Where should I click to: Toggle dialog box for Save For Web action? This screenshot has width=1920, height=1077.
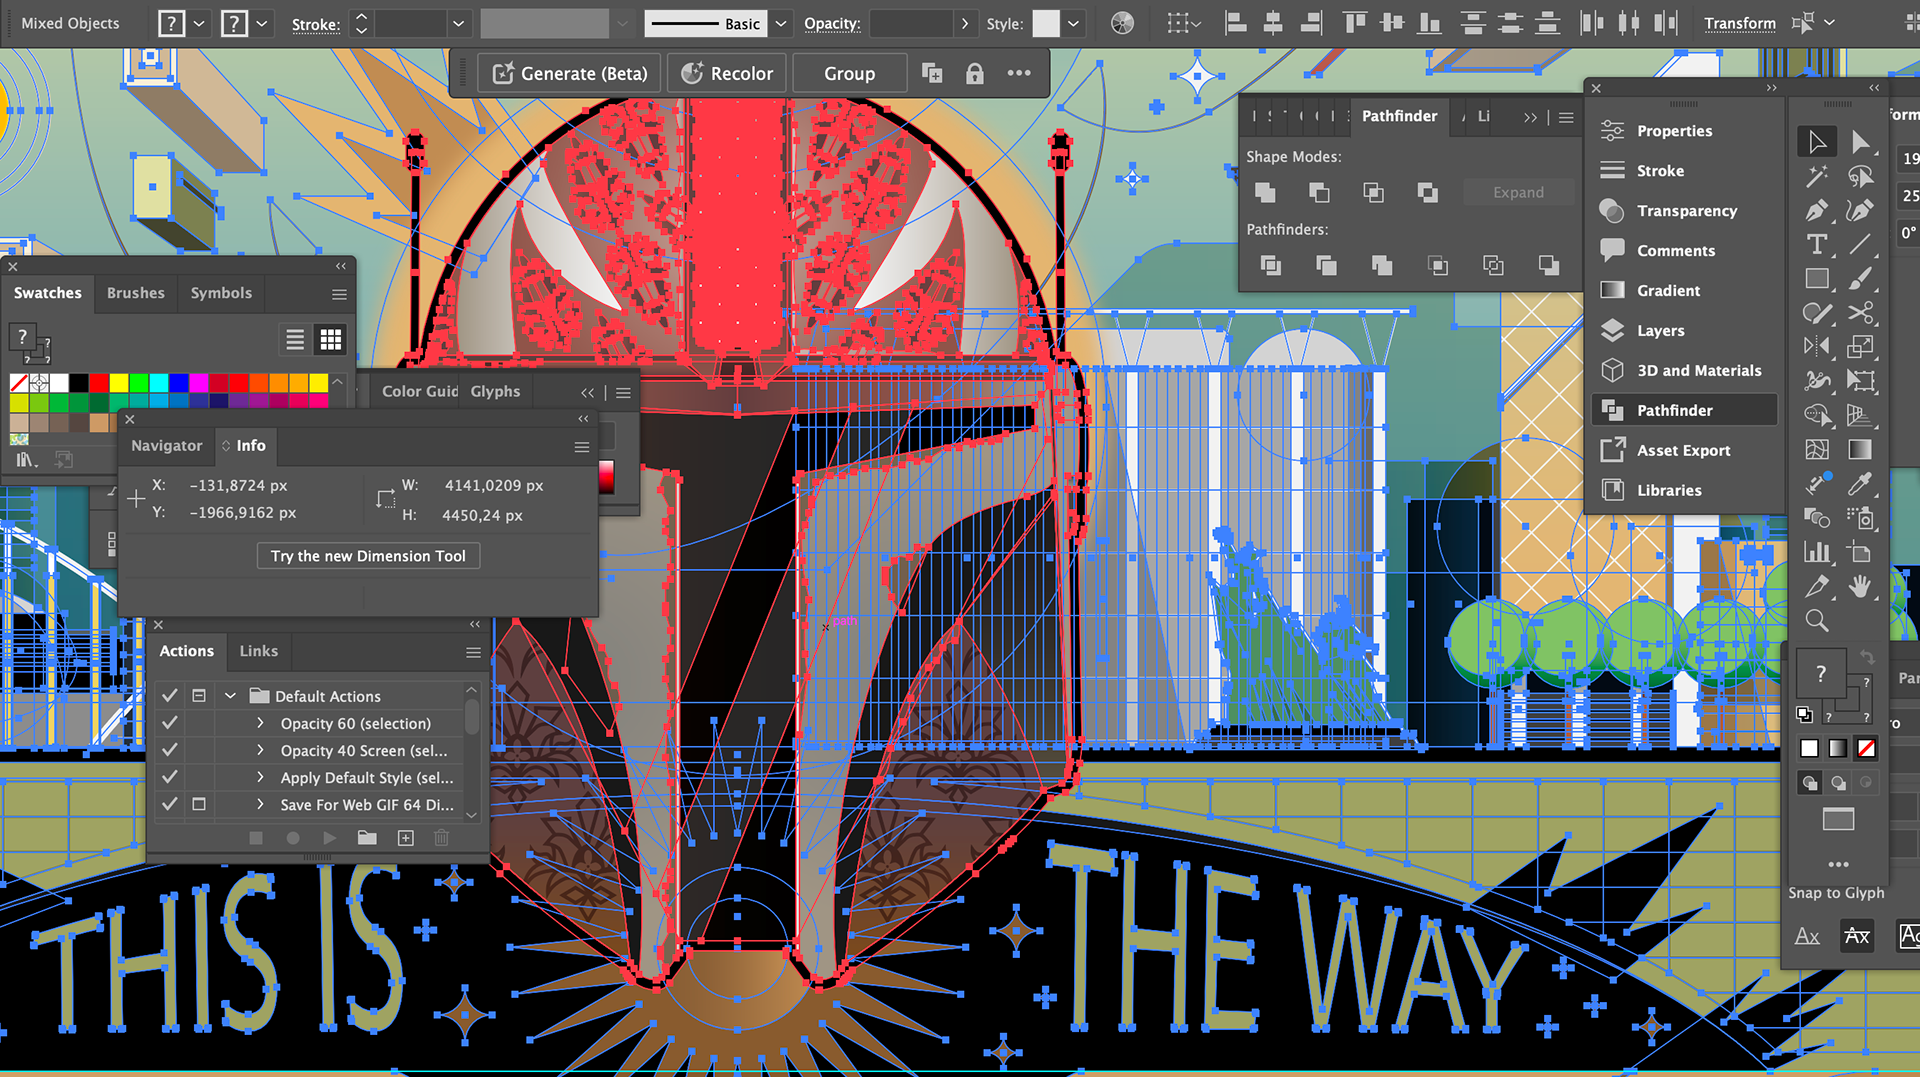click(x=199, y=803)
